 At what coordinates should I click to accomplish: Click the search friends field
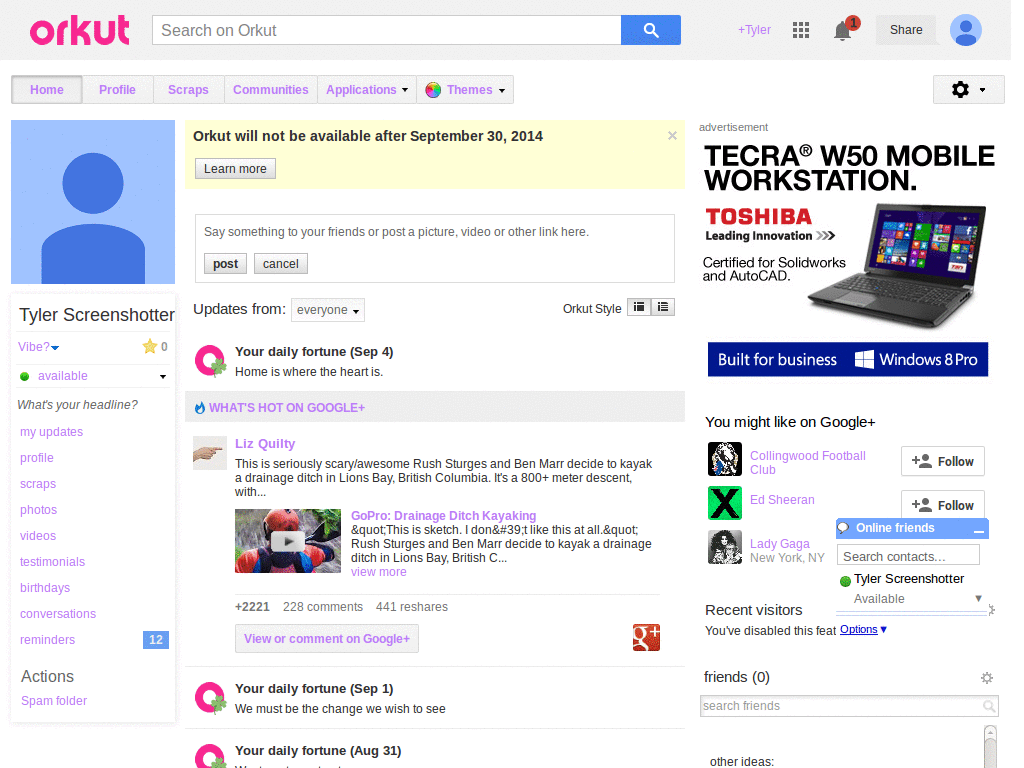[x=849, y=706]
